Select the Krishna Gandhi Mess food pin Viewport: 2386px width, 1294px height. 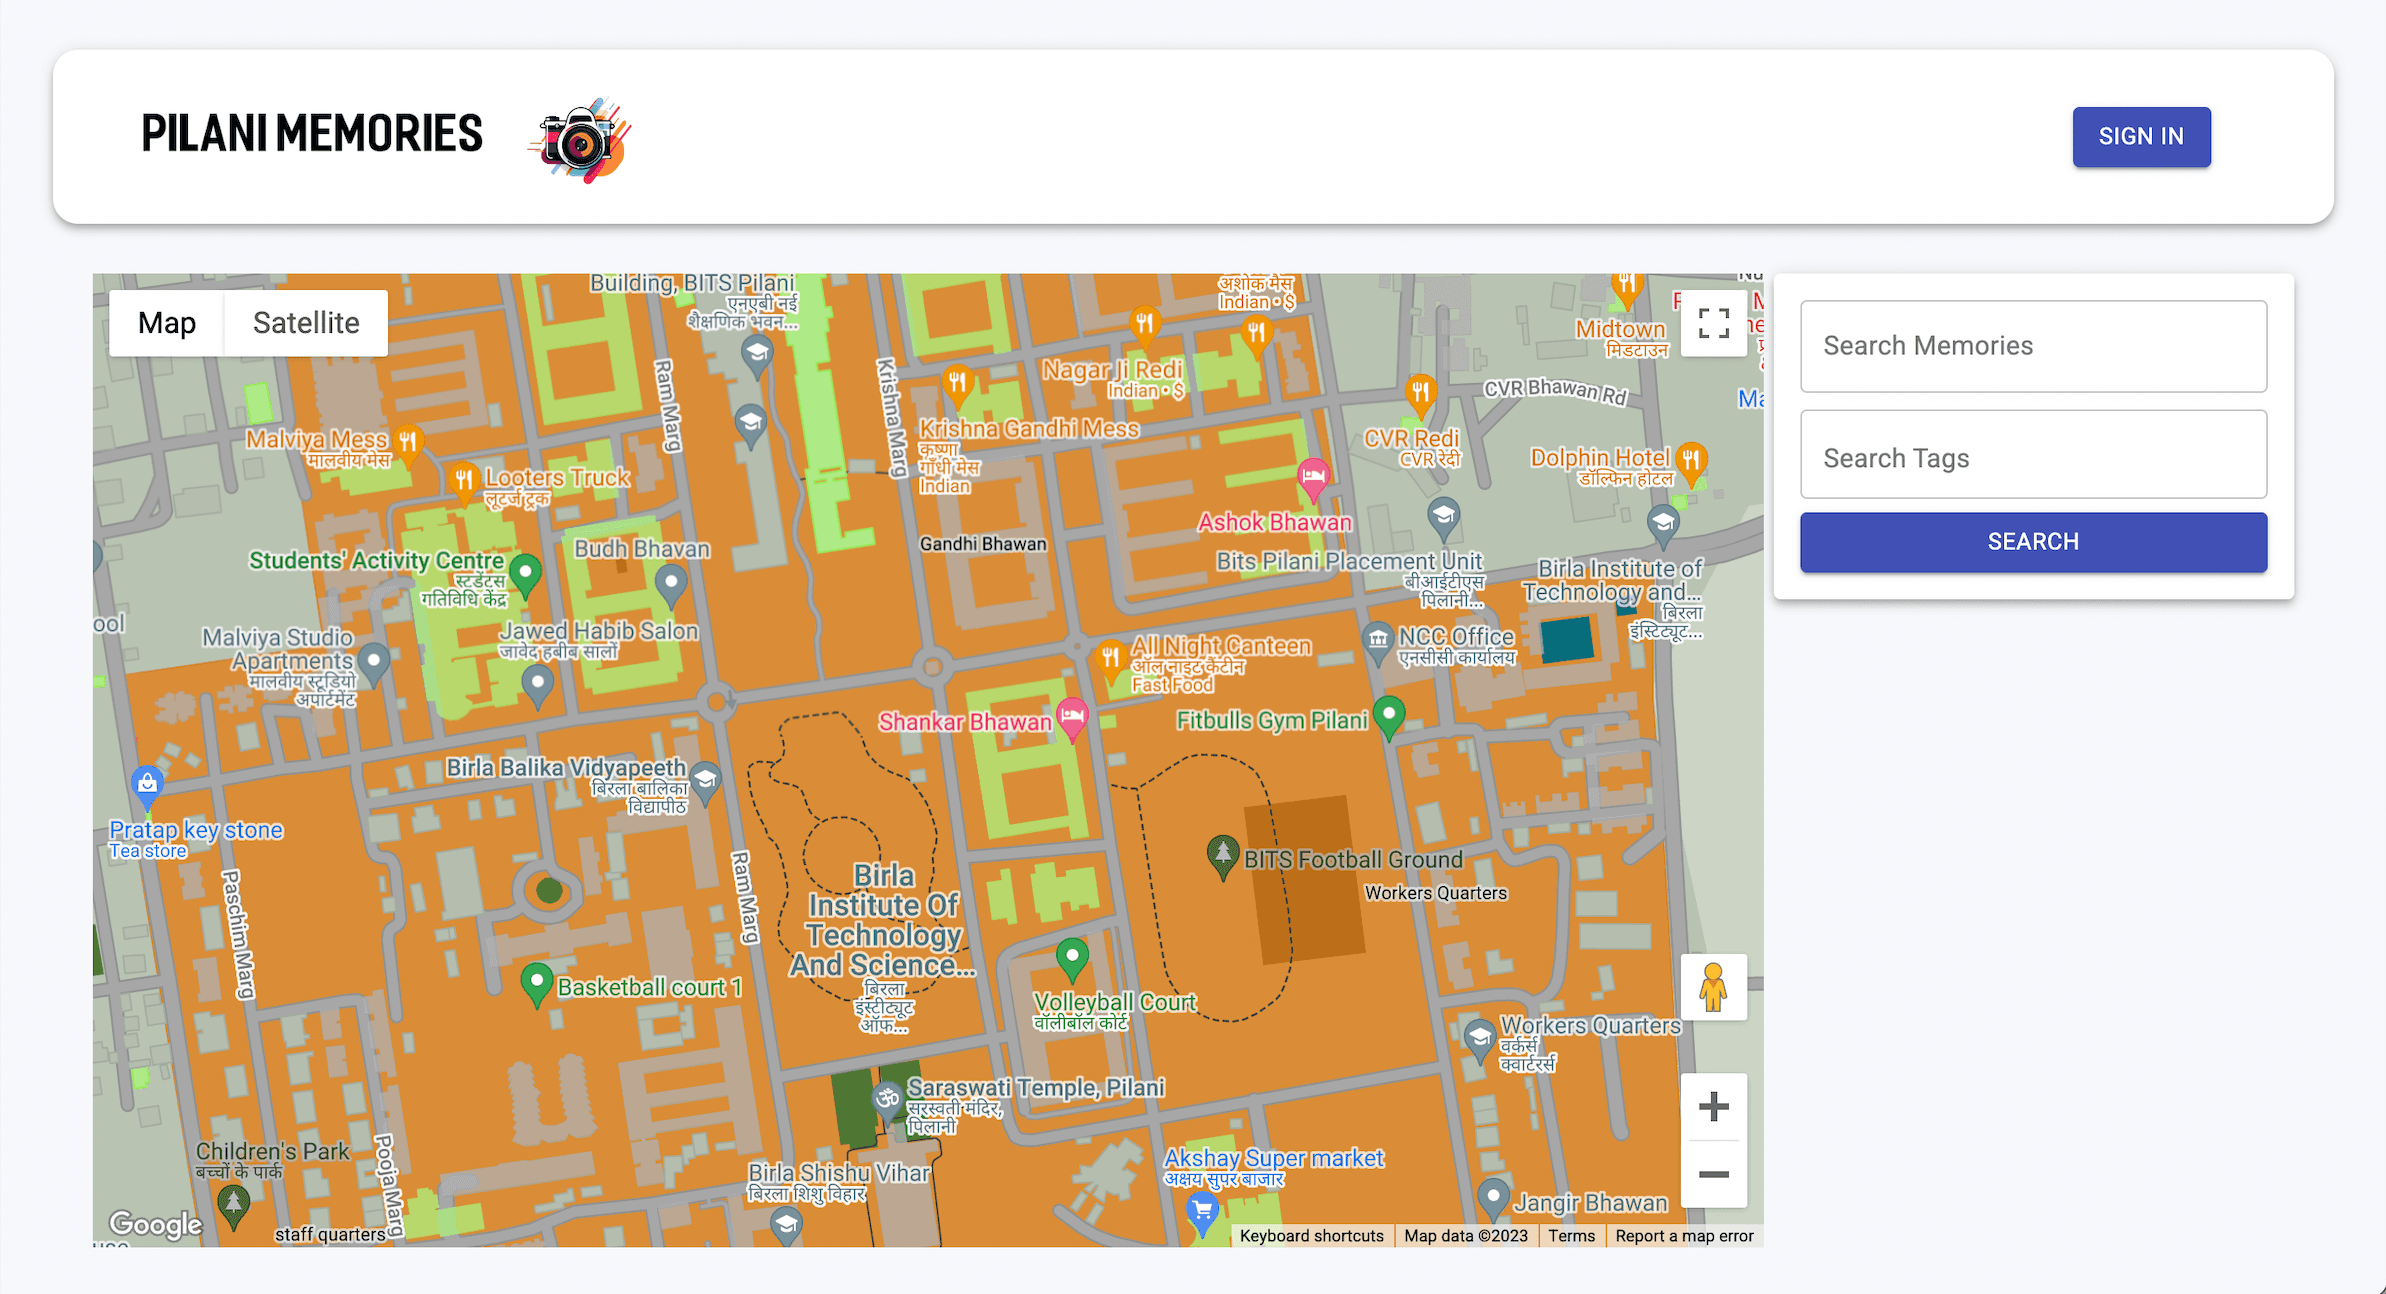(x=957, y=386)
